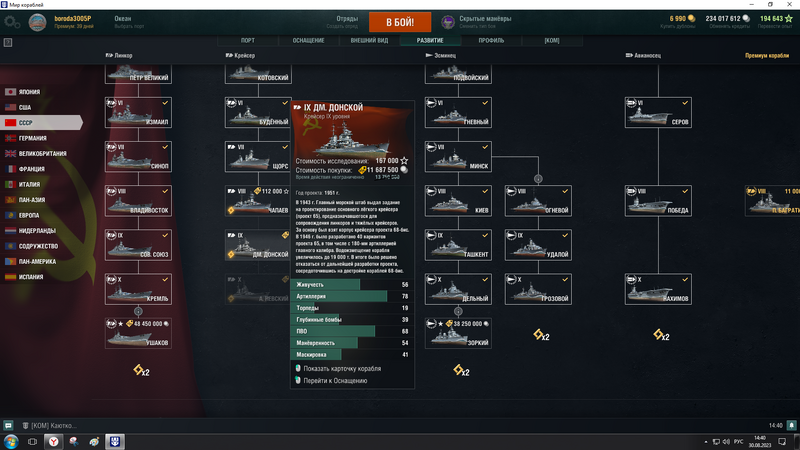
Task: Open the settings gear icon
Action: click(x=11, y=22)
